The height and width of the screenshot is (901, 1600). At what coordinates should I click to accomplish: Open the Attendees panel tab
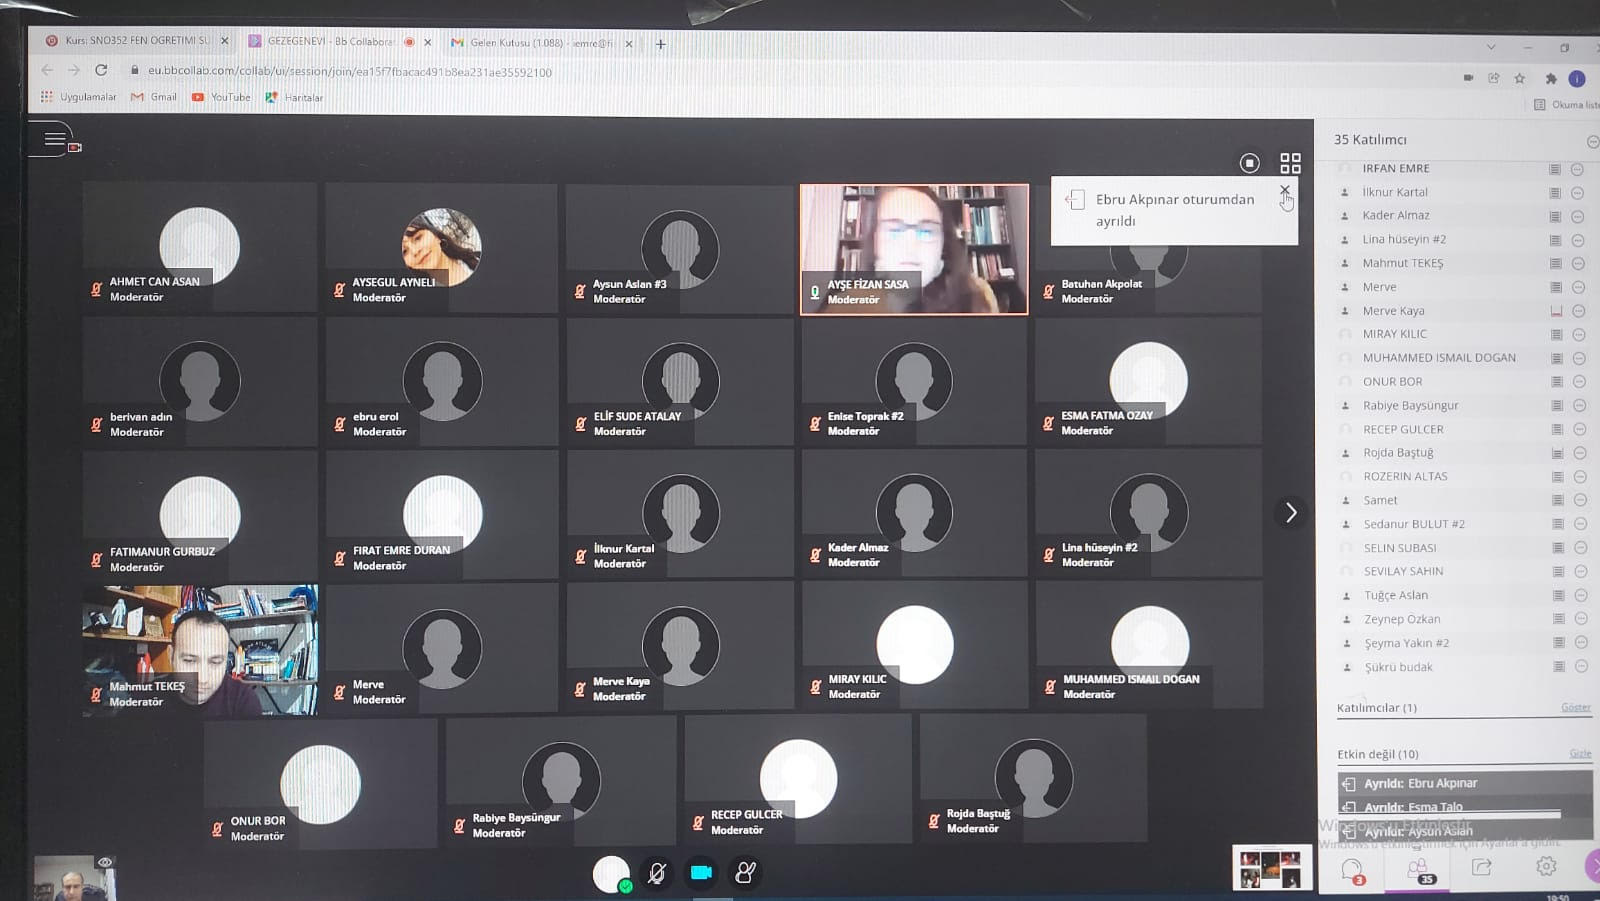click(x=1418, y=870)
